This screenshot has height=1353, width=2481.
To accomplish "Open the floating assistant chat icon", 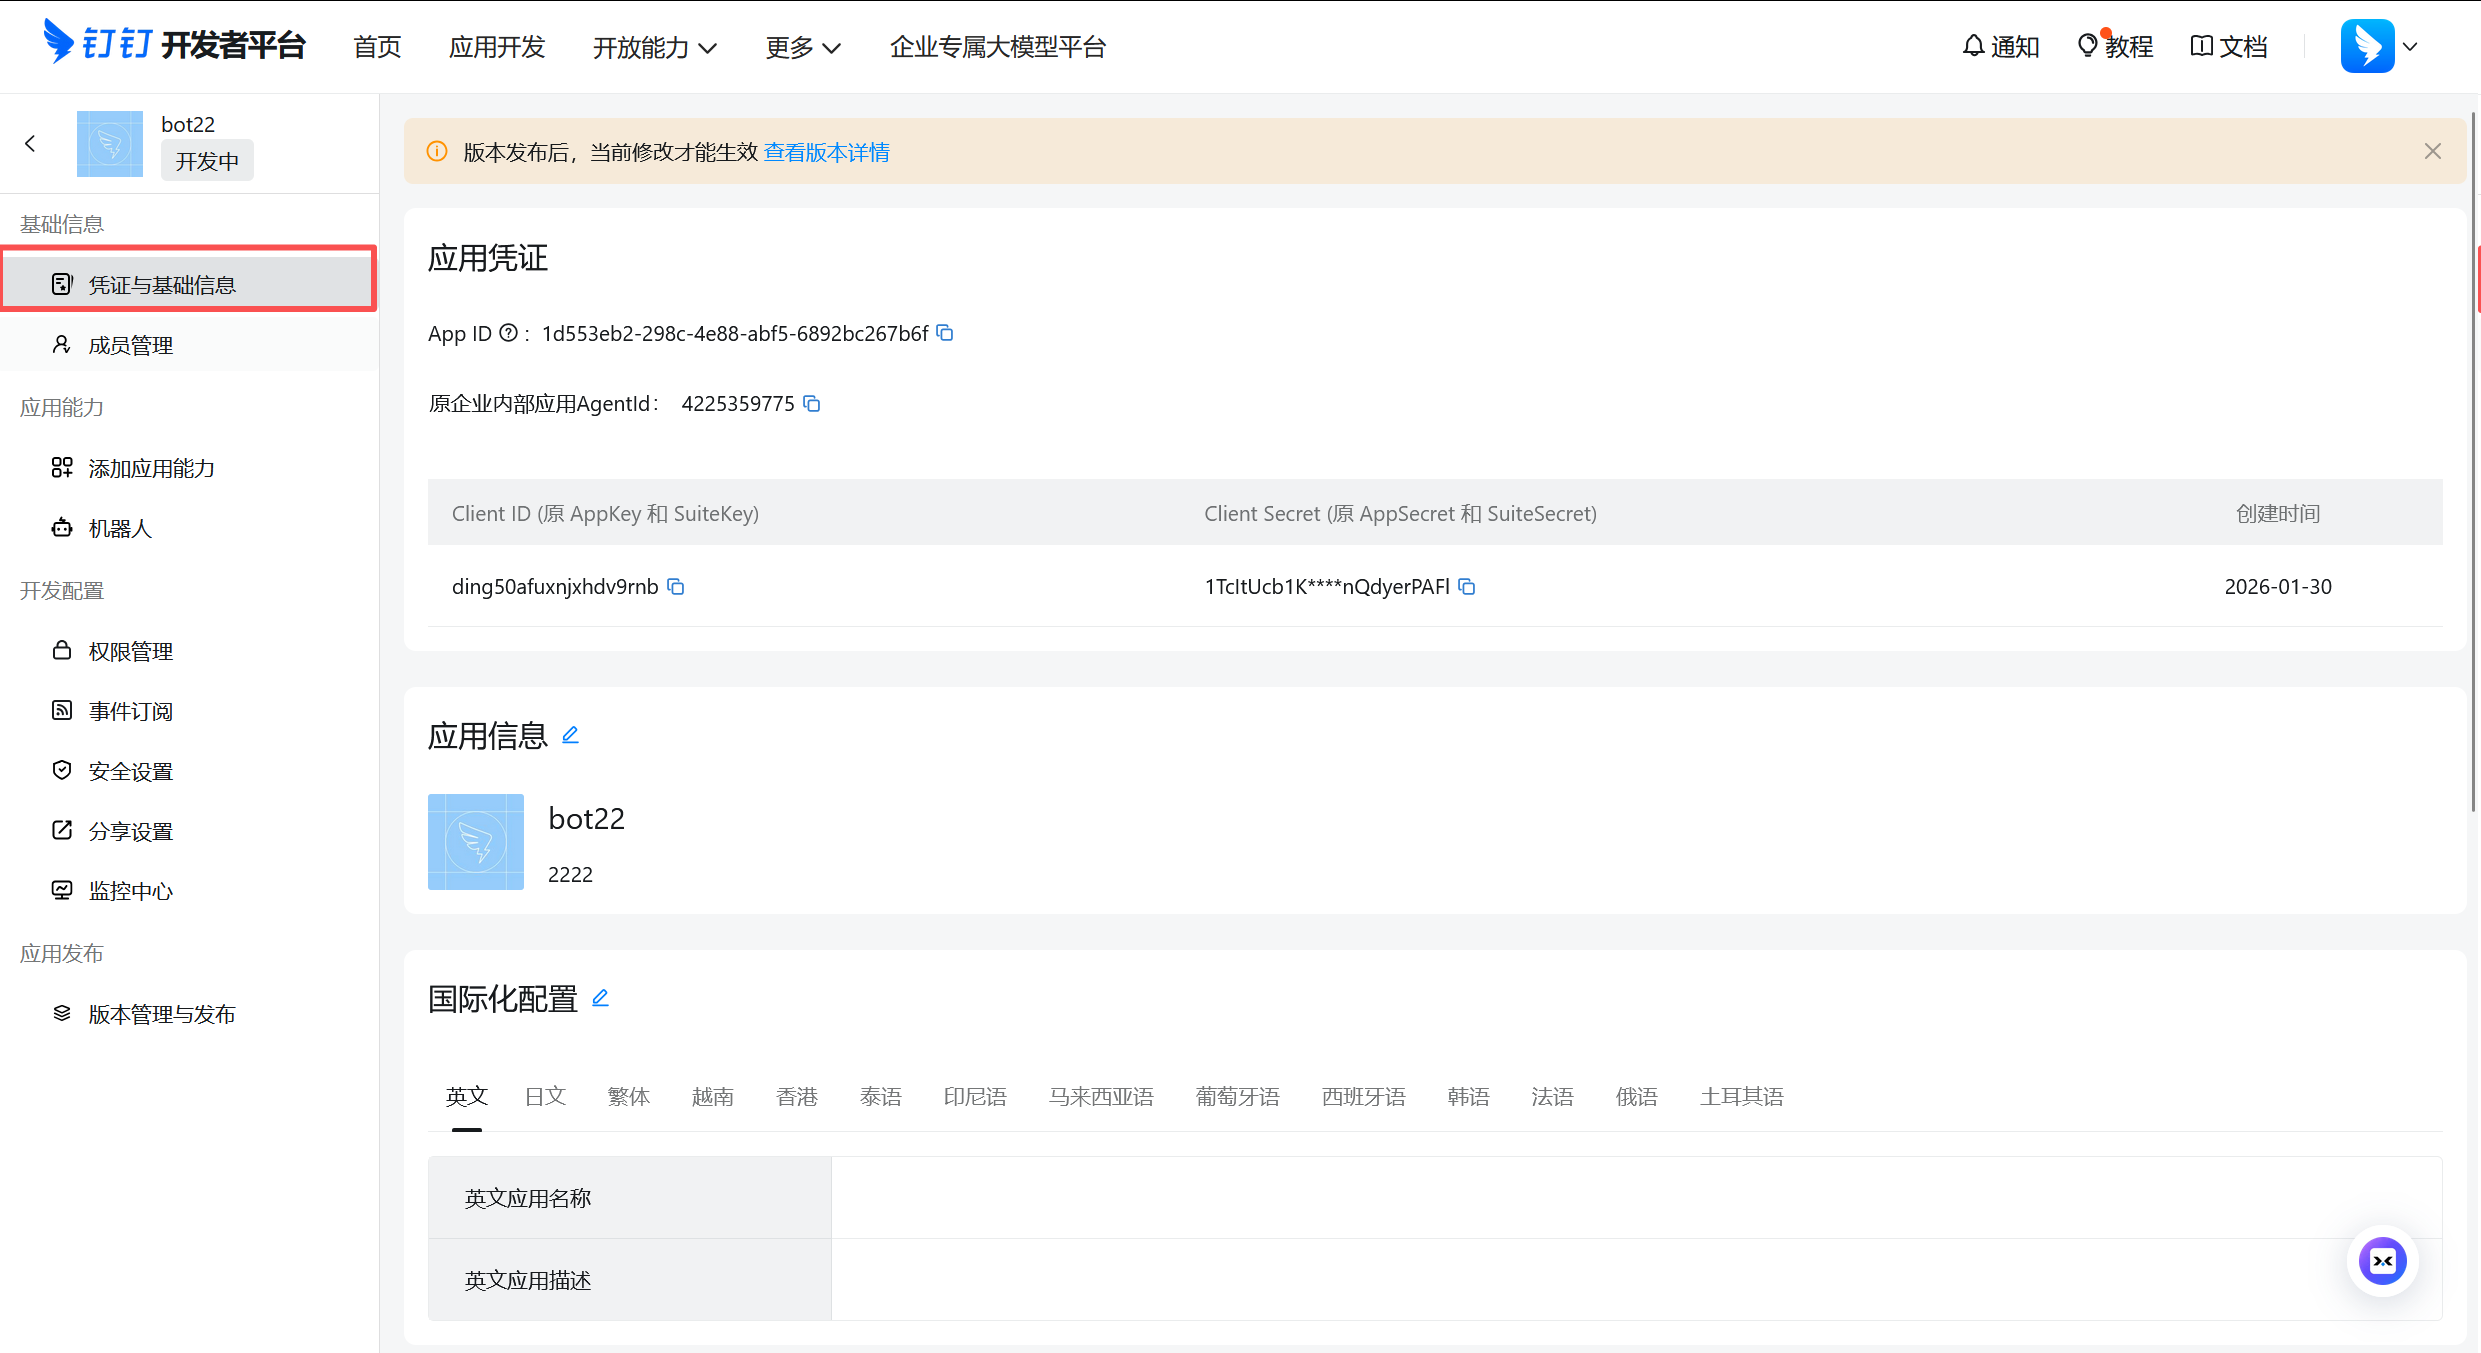I will point(2382,1260).
